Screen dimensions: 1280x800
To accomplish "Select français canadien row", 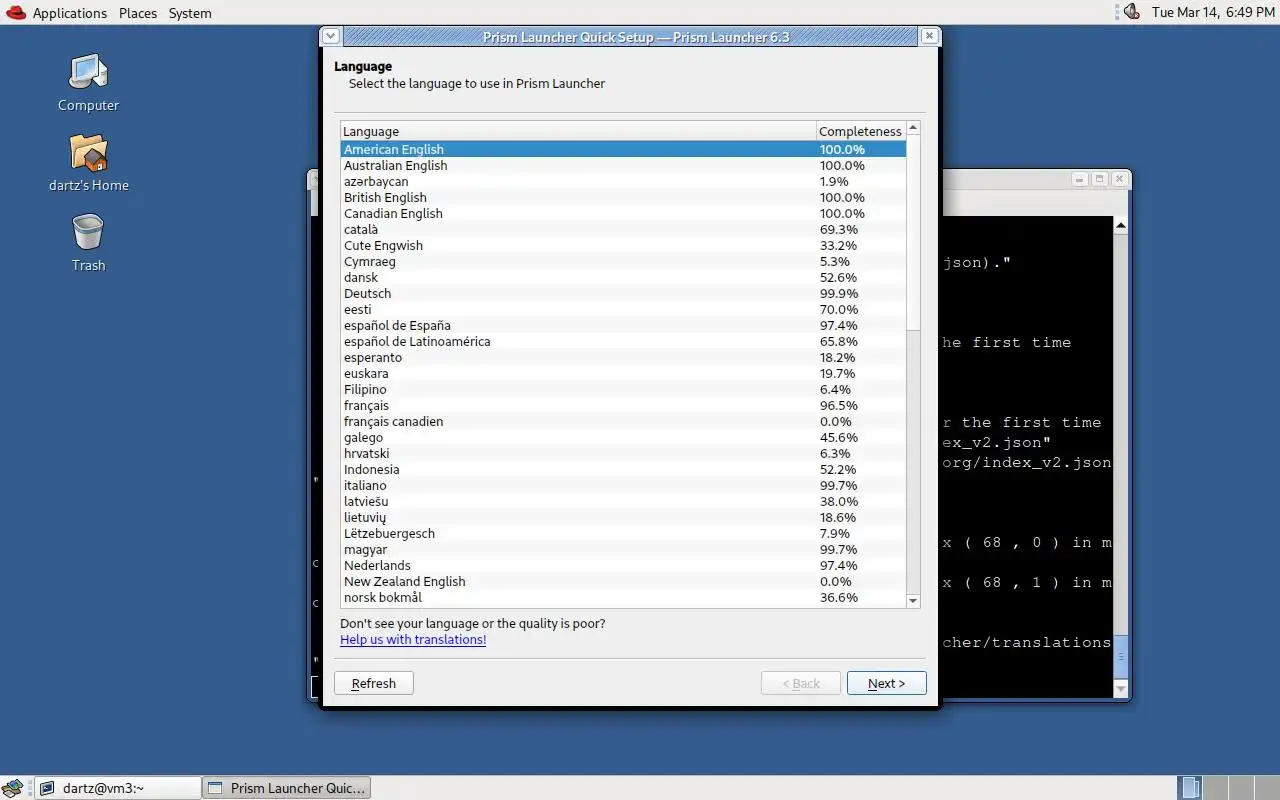I will coord(623,421).
